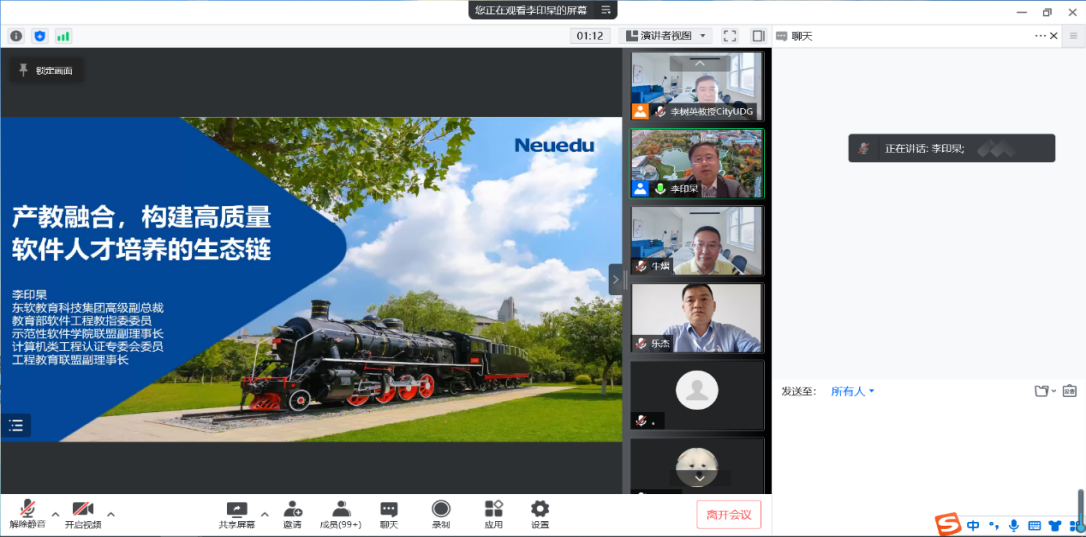
Task: Unmute microphone with 解除静音 button
Action: (x=27, y=513)
